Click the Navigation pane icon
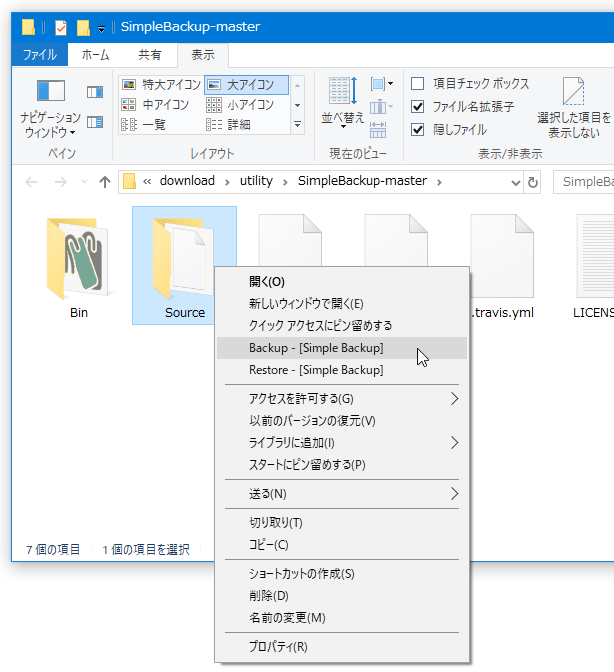Viewport: 614px width, 672px height. (x=51, y=91)
